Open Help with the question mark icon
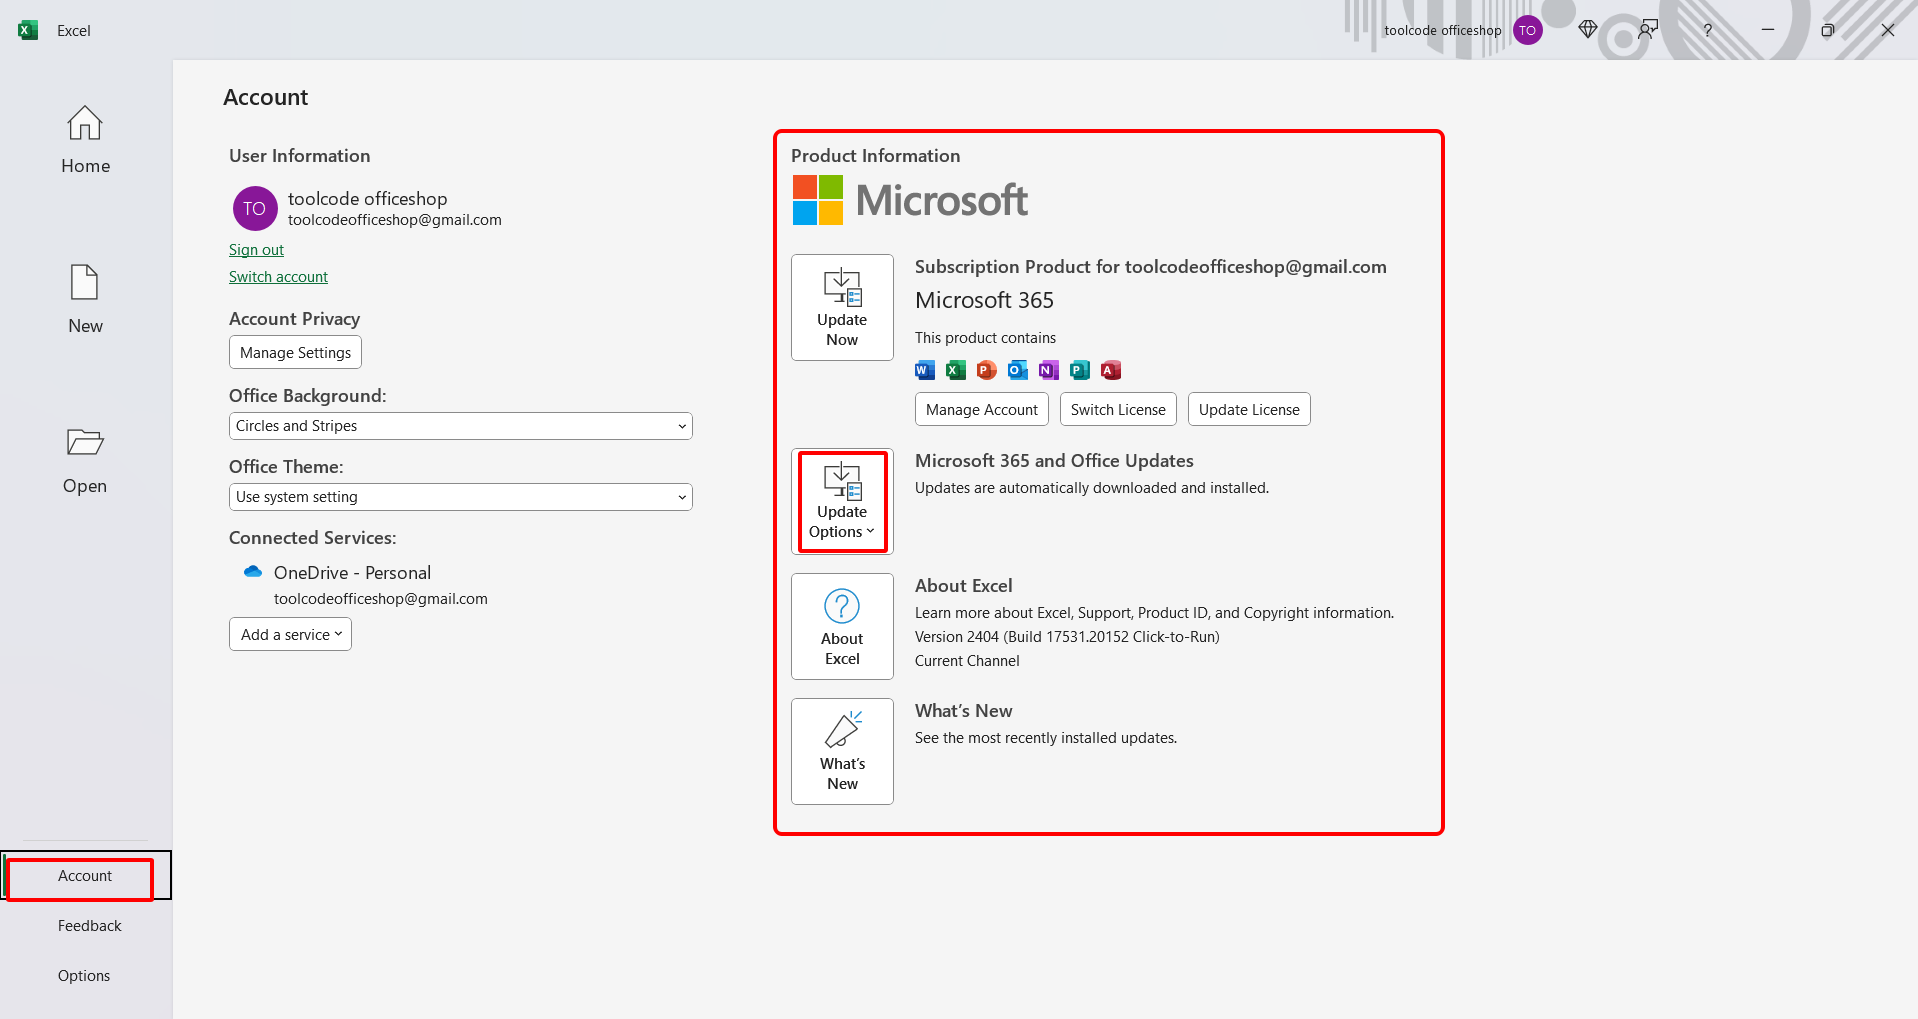 coord(1707,30)
